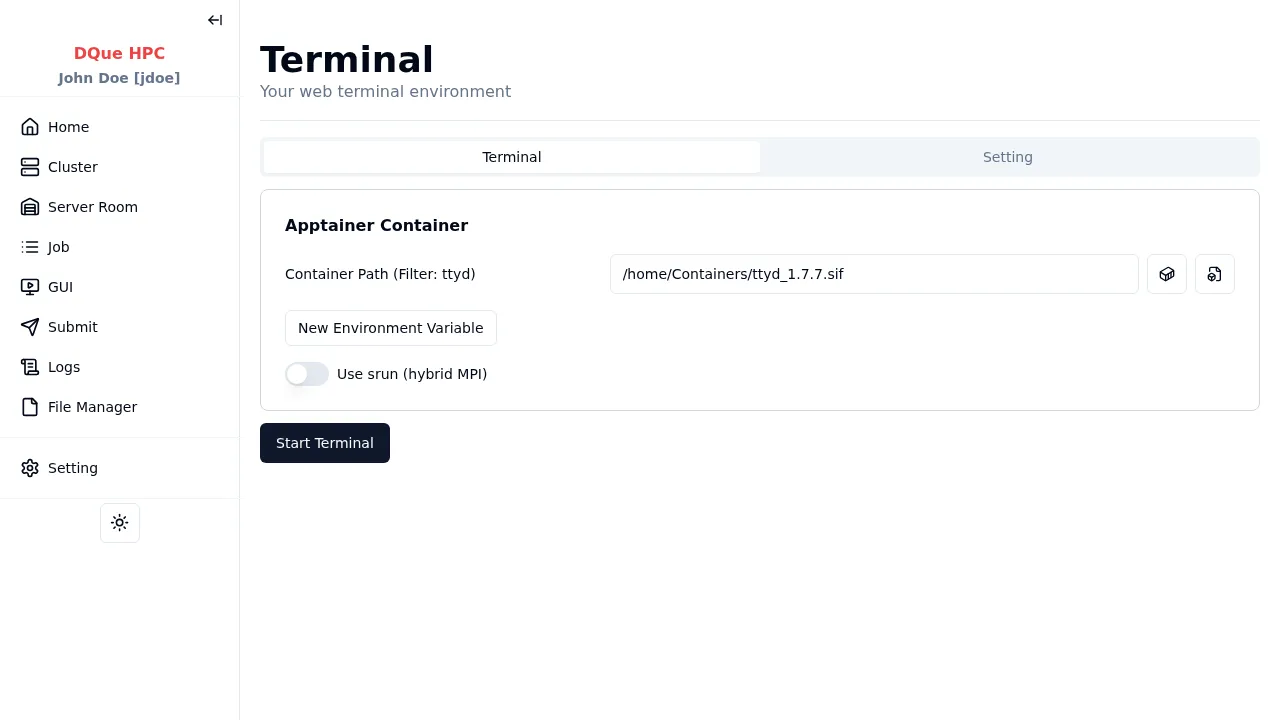This screenshot has height=720, width=1280.
Task: Switch to the Setting tab
Action: (x=1007, y=157)
